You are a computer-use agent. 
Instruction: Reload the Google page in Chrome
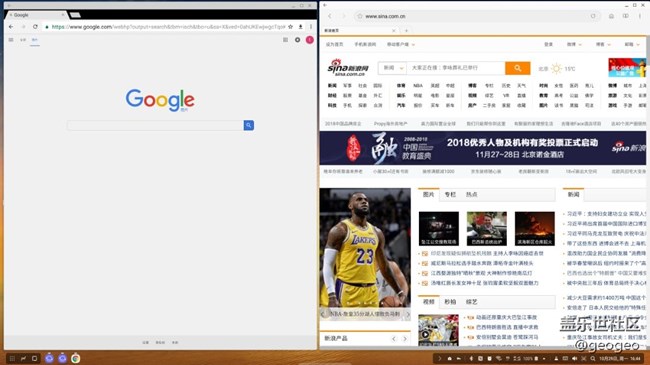tap(35, 27)
